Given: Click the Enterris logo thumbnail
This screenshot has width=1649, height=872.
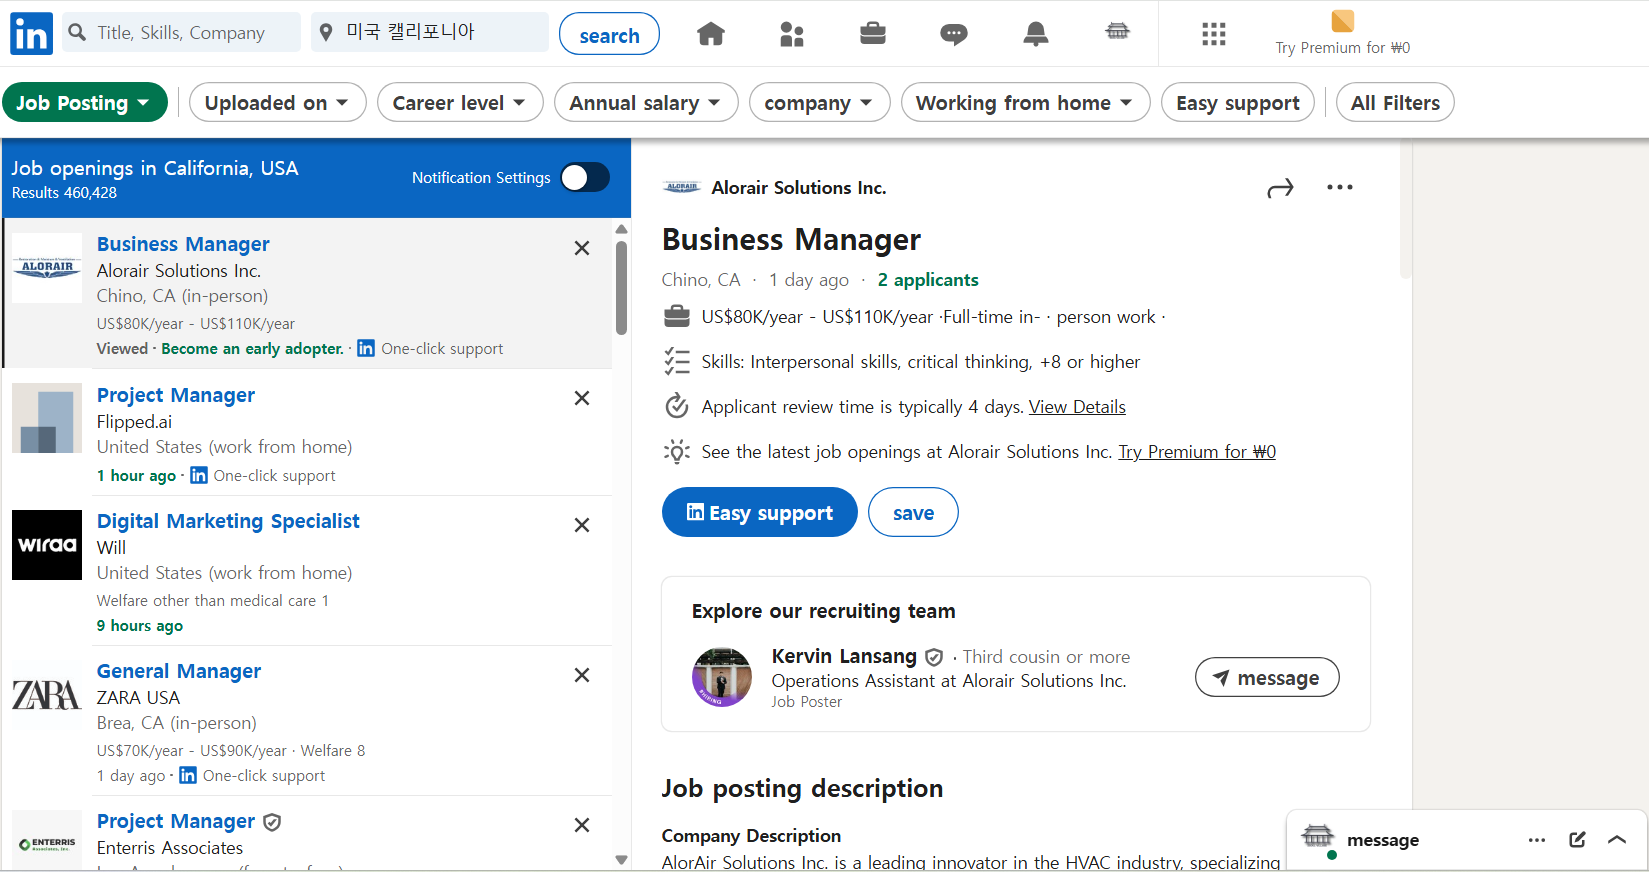Looking at the screenshot, I should pyautogui.click(x=47, y=840).
